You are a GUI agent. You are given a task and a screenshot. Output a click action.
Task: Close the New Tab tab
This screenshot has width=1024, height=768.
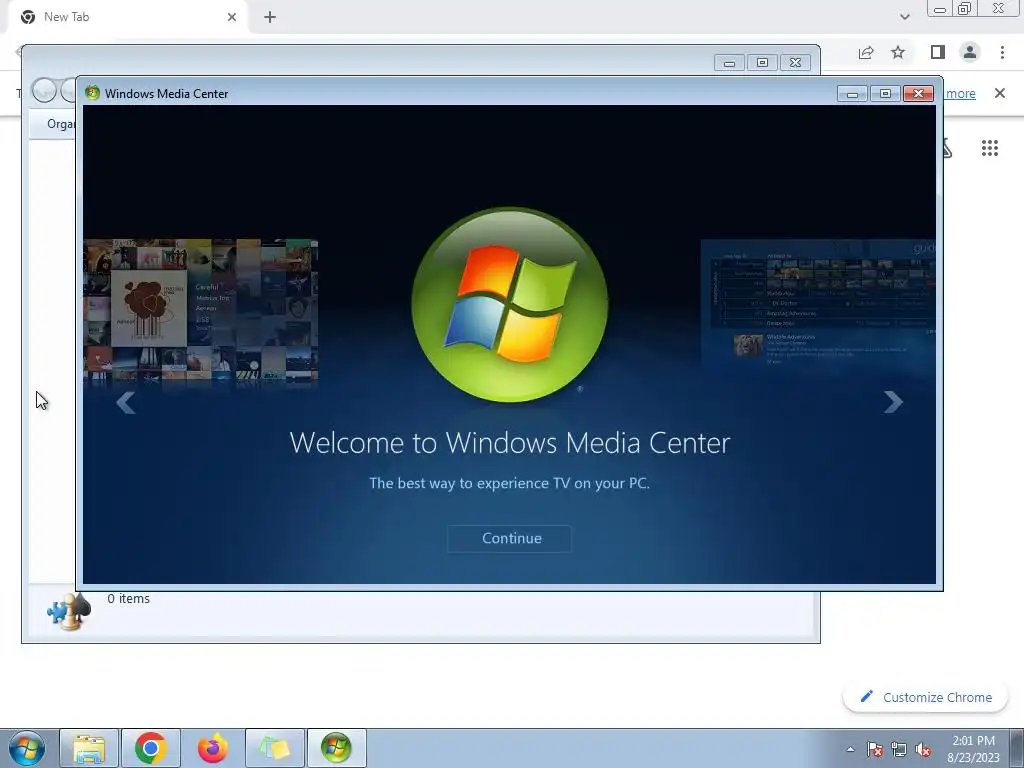point(232,17)
